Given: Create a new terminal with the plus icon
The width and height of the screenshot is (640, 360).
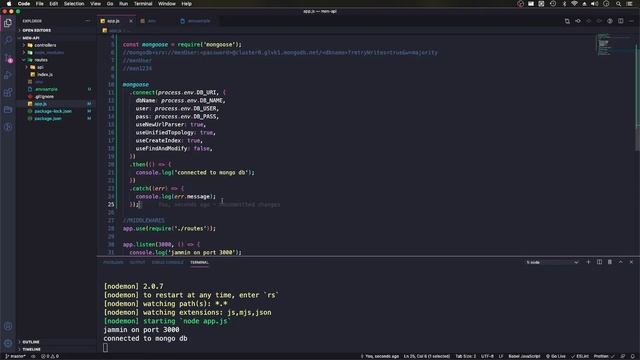Looking at the screenshot, I should pyautogui.click(x=588, y=262).
